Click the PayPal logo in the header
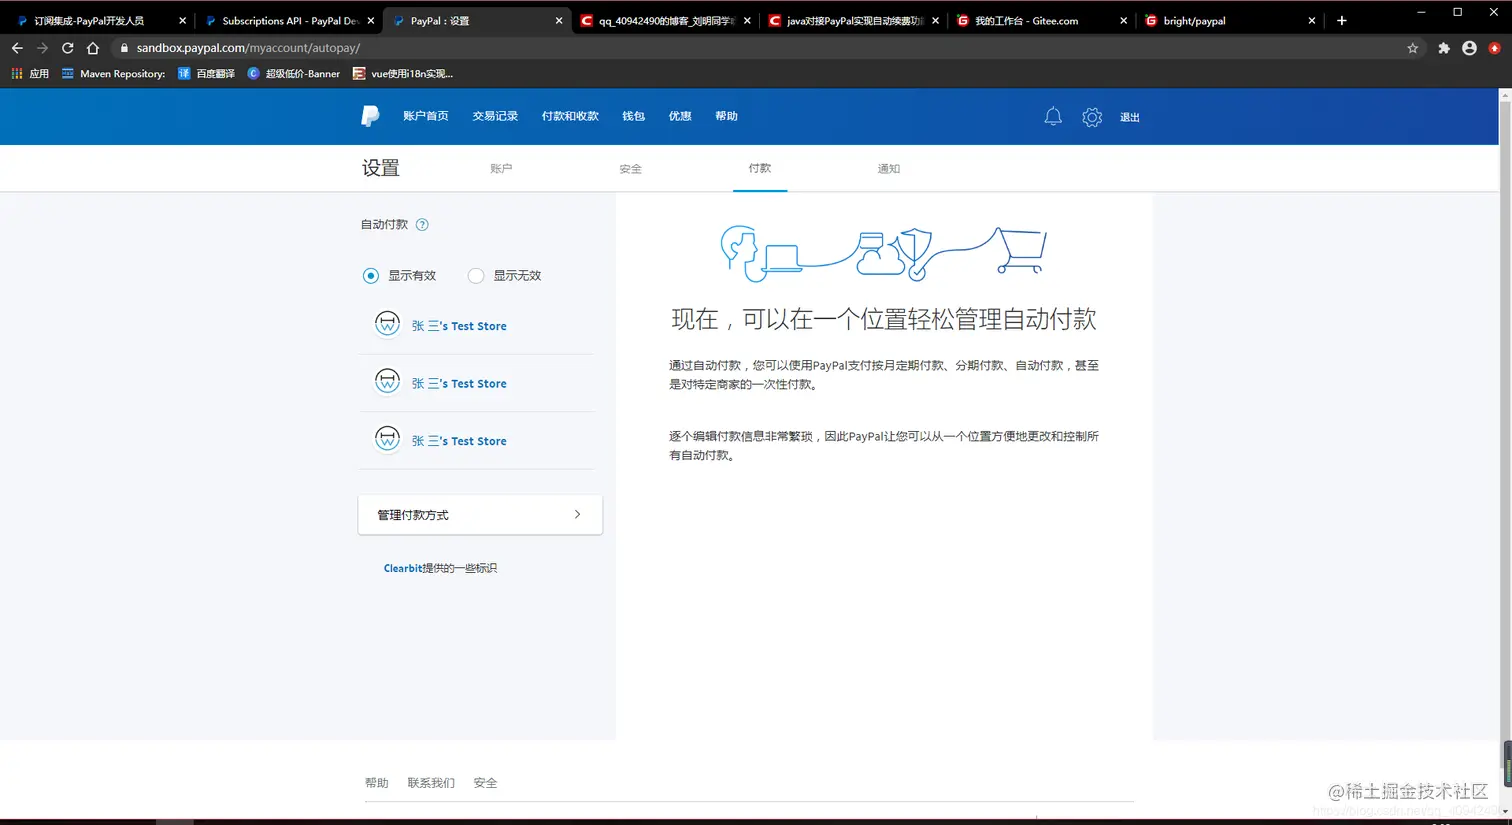 coord(370,116)
